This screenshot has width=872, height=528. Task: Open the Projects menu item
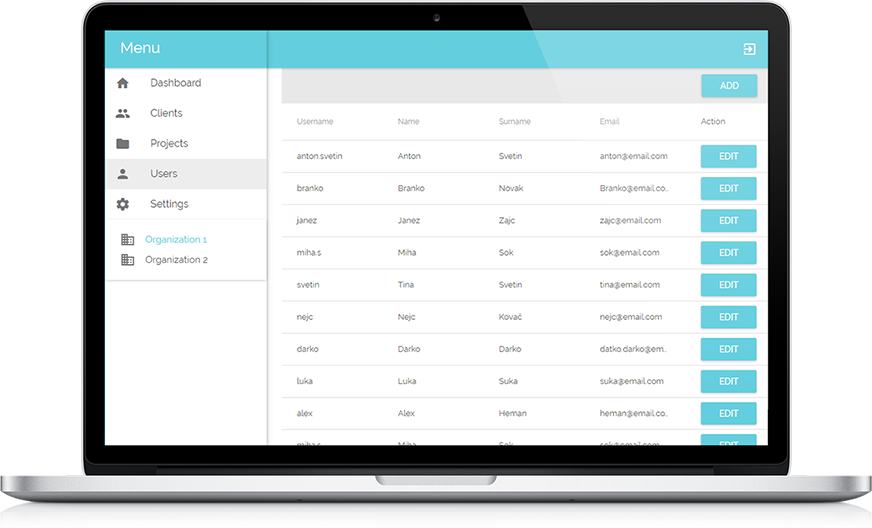point(169,143)
